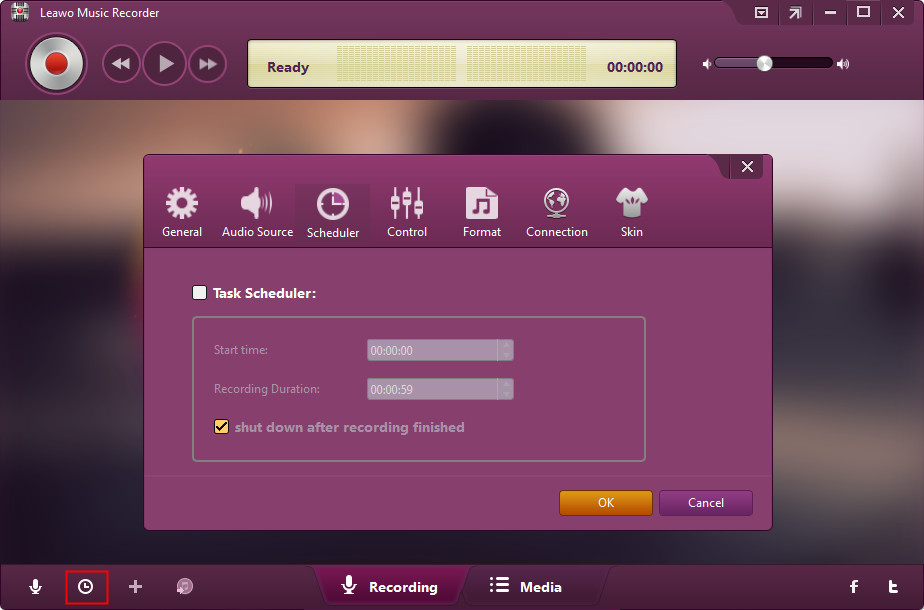
Task: Mute using the low-volume speaker icon
Action: [x=707, y=64]
